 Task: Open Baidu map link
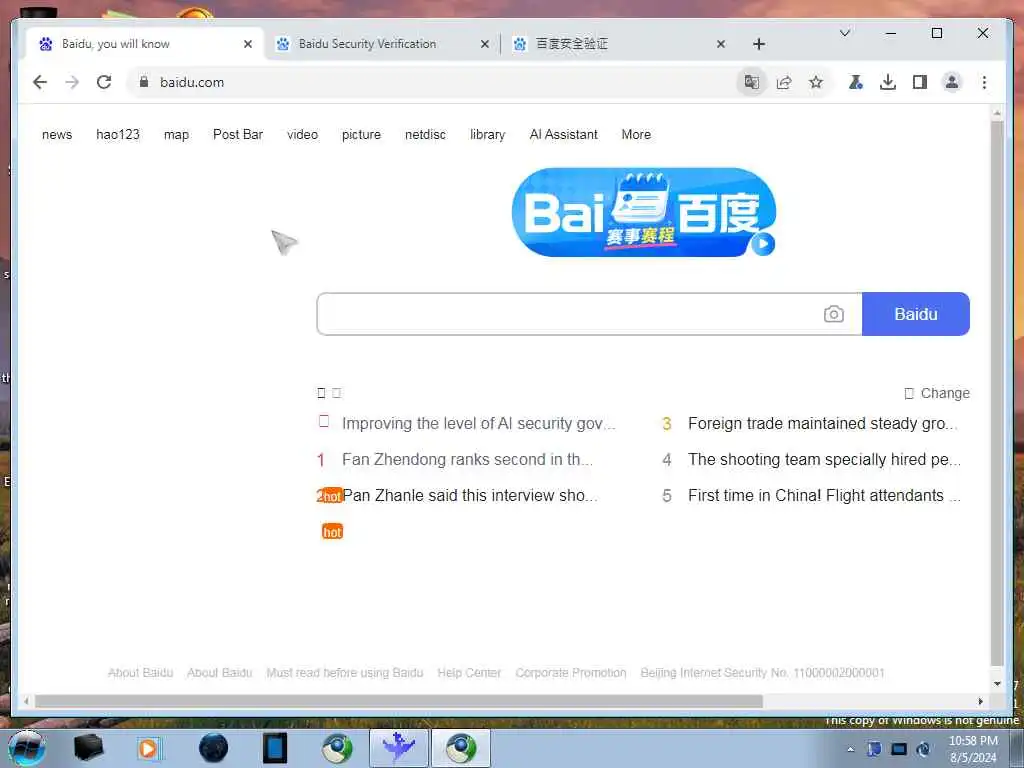click(176, 135)
